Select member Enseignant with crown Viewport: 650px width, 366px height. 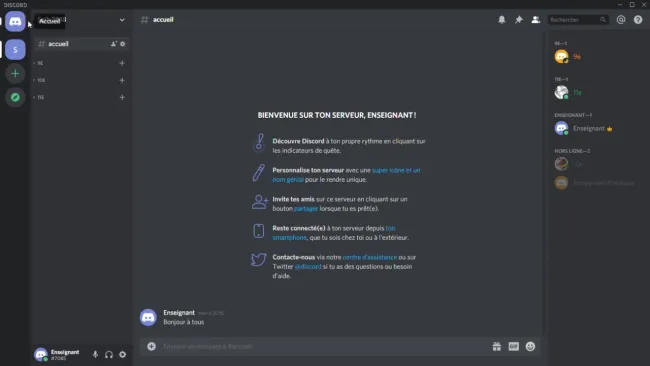click(597, 128)
